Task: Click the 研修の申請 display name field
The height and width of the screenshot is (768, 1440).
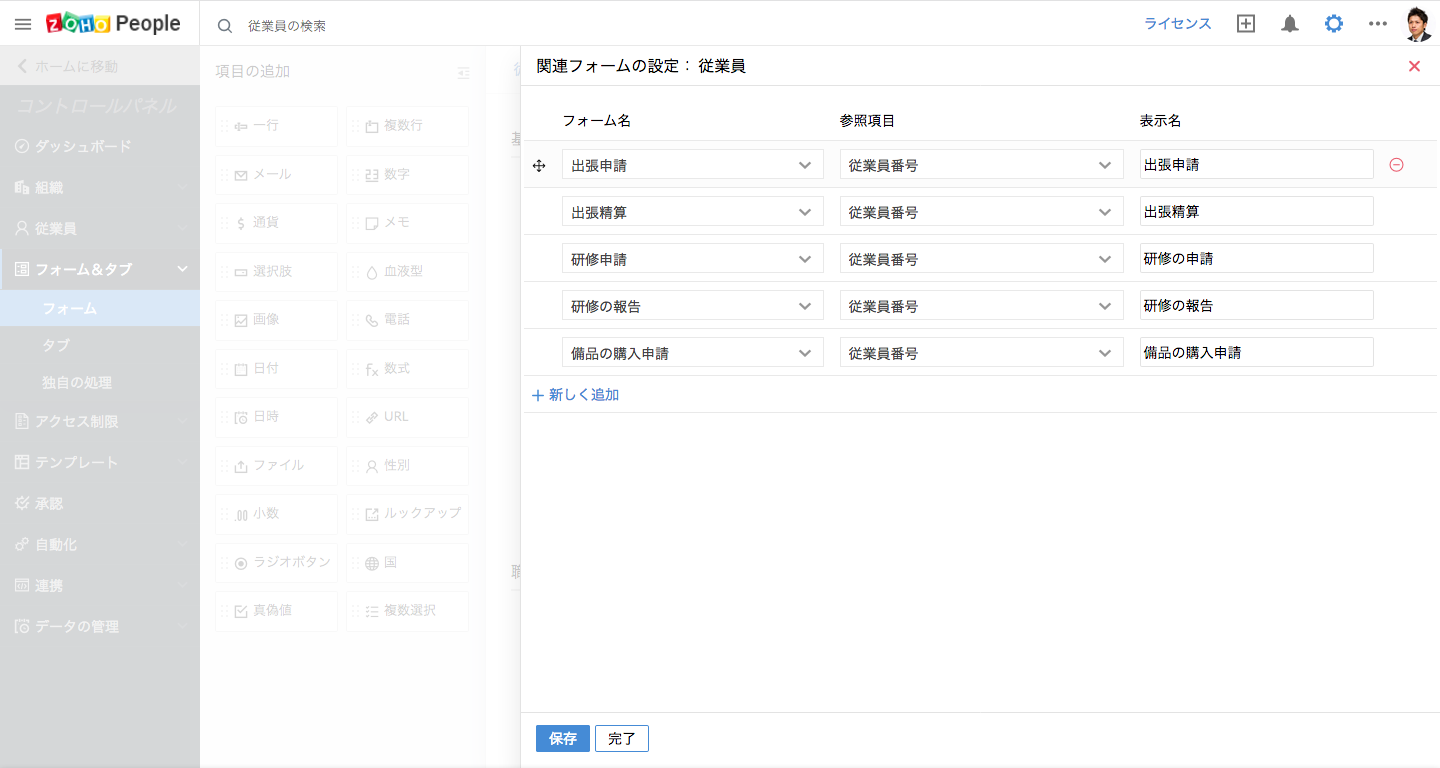Action: click(x=1256, y=259)
